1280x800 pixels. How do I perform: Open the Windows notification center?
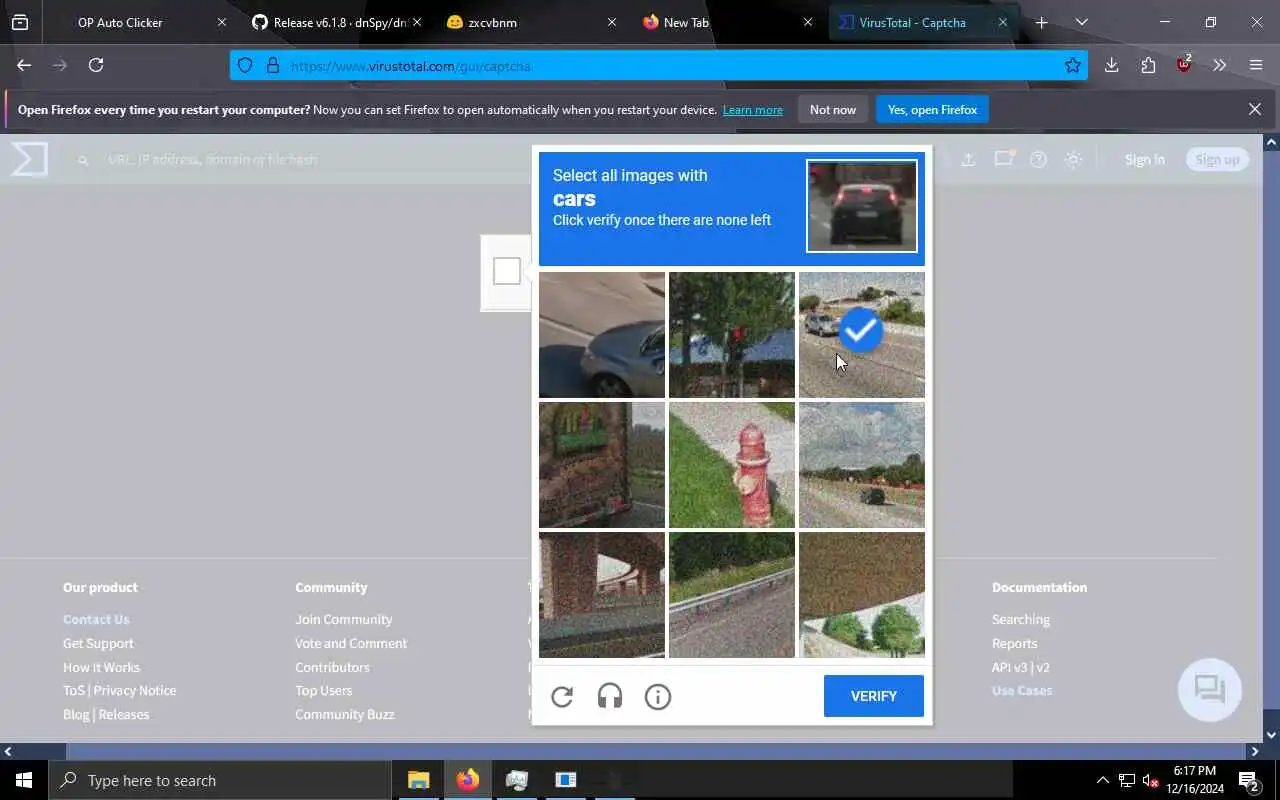pyautogui.click(x=1249, y=780)
